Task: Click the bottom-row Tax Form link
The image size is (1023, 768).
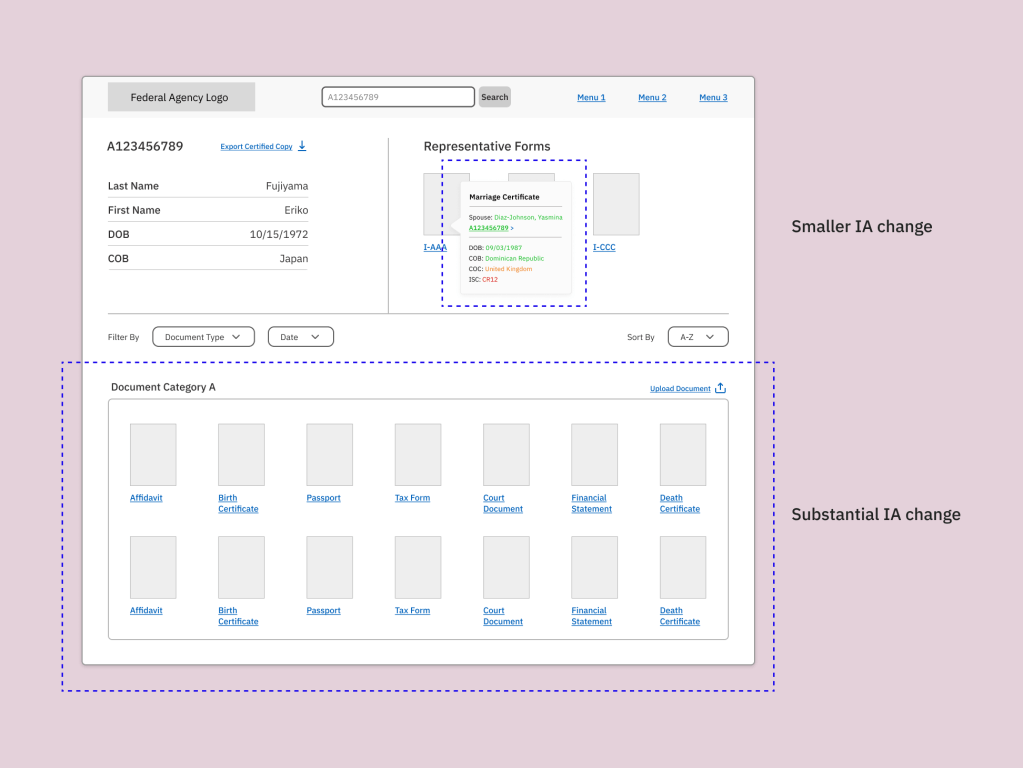Action: (412, 611)
